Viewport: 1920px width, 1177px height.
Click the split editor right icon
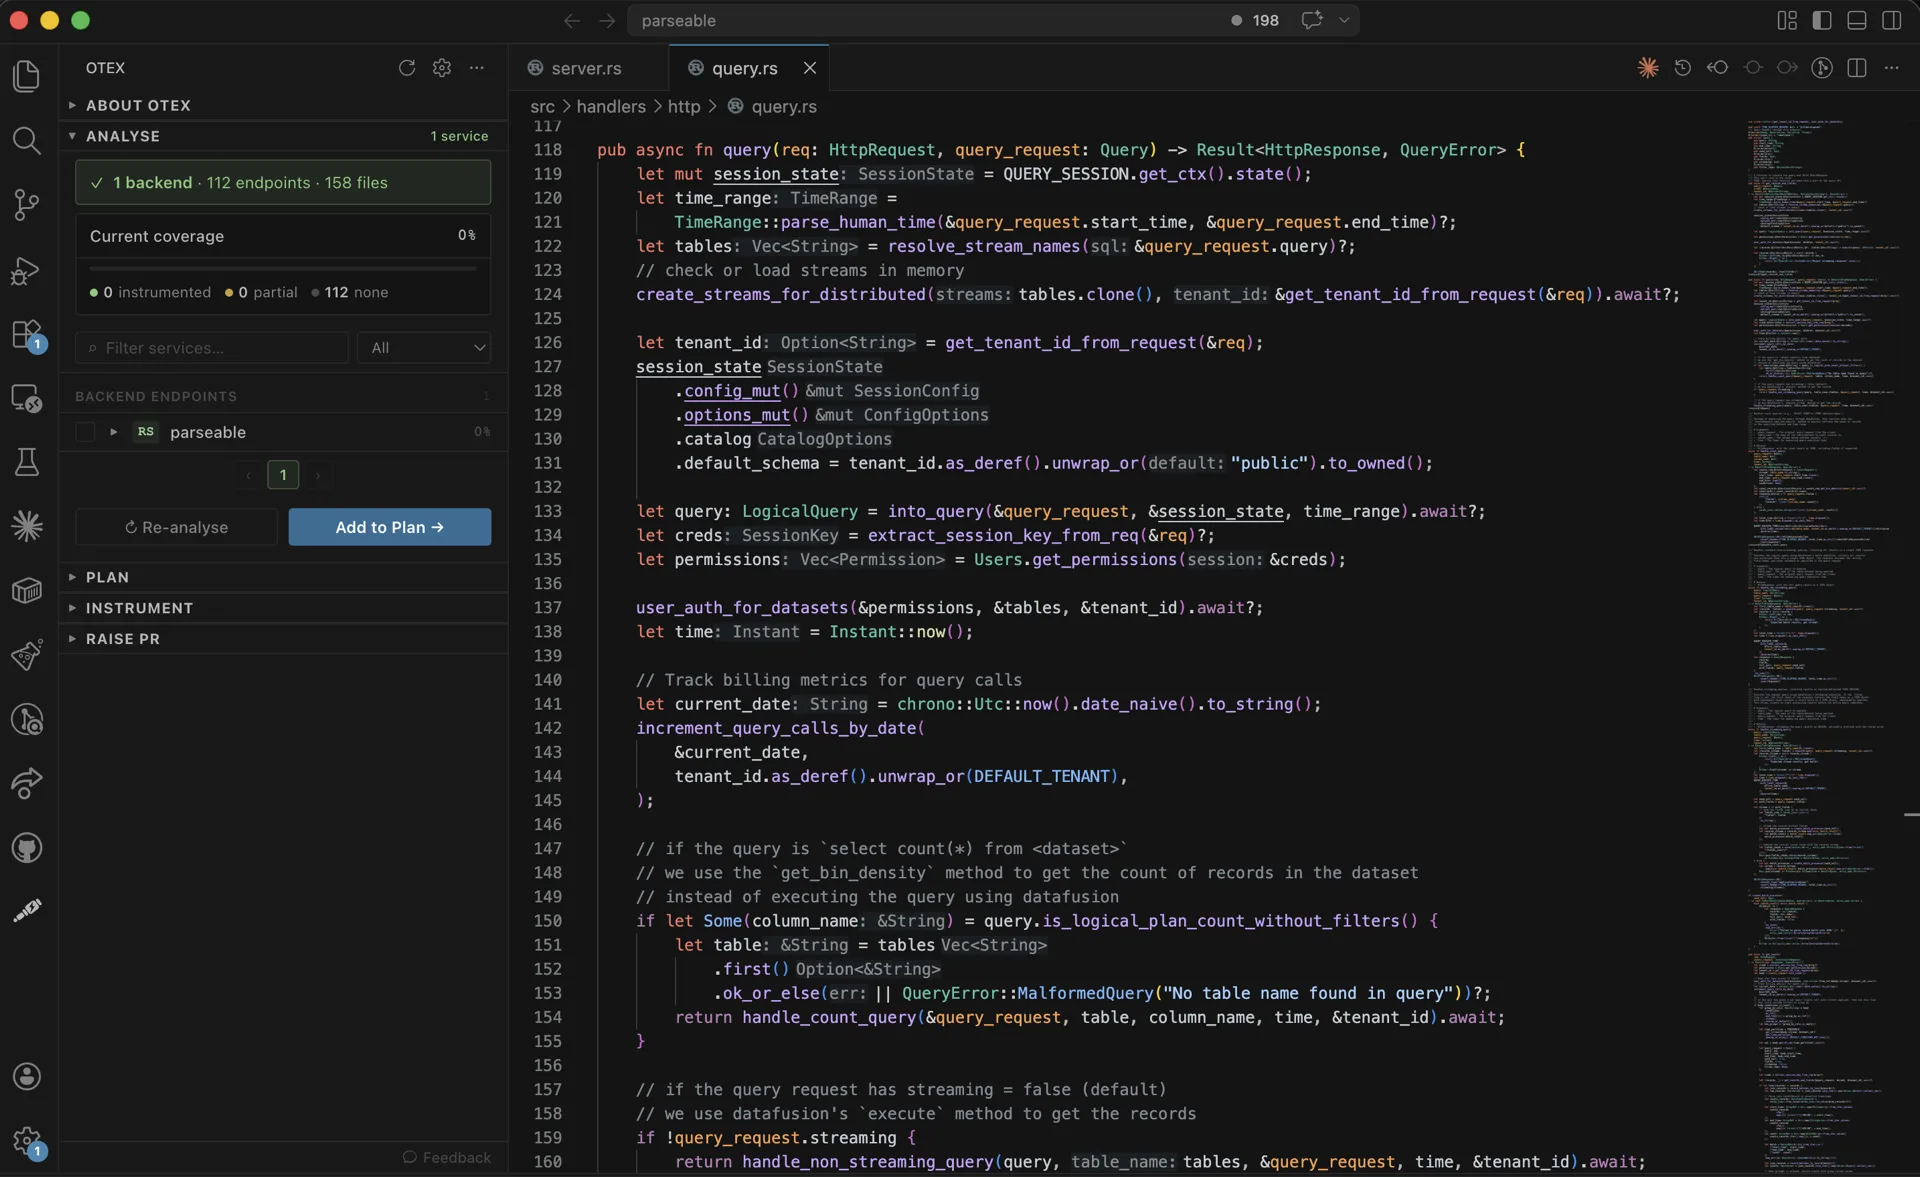[x=1857, y=68]
